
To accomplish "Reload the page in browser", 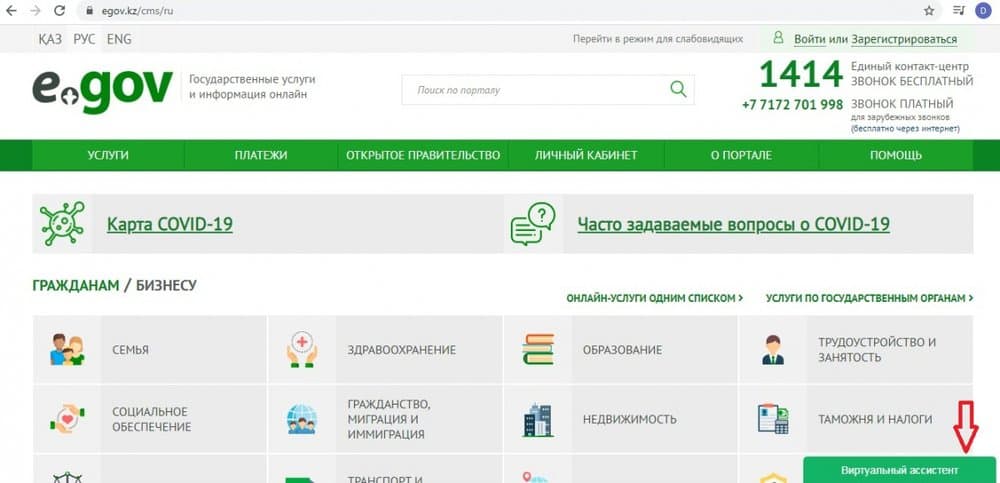I will 59,11.
